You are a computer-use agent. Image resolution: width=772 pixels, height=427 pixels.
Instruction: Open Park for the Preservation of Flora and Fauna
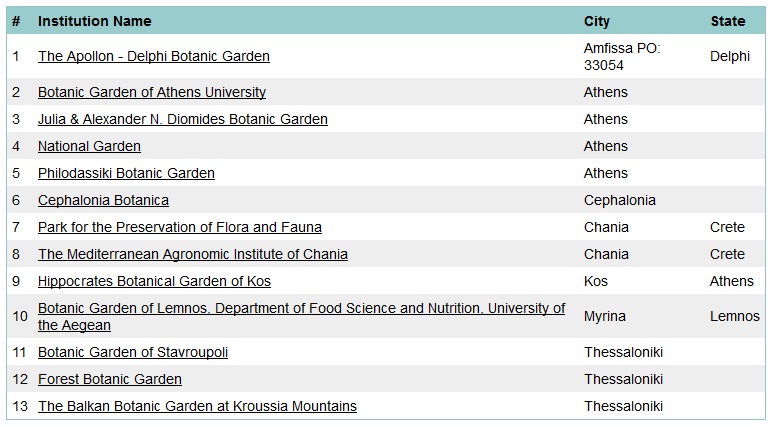pyautogui.click(x=180, y=227)
